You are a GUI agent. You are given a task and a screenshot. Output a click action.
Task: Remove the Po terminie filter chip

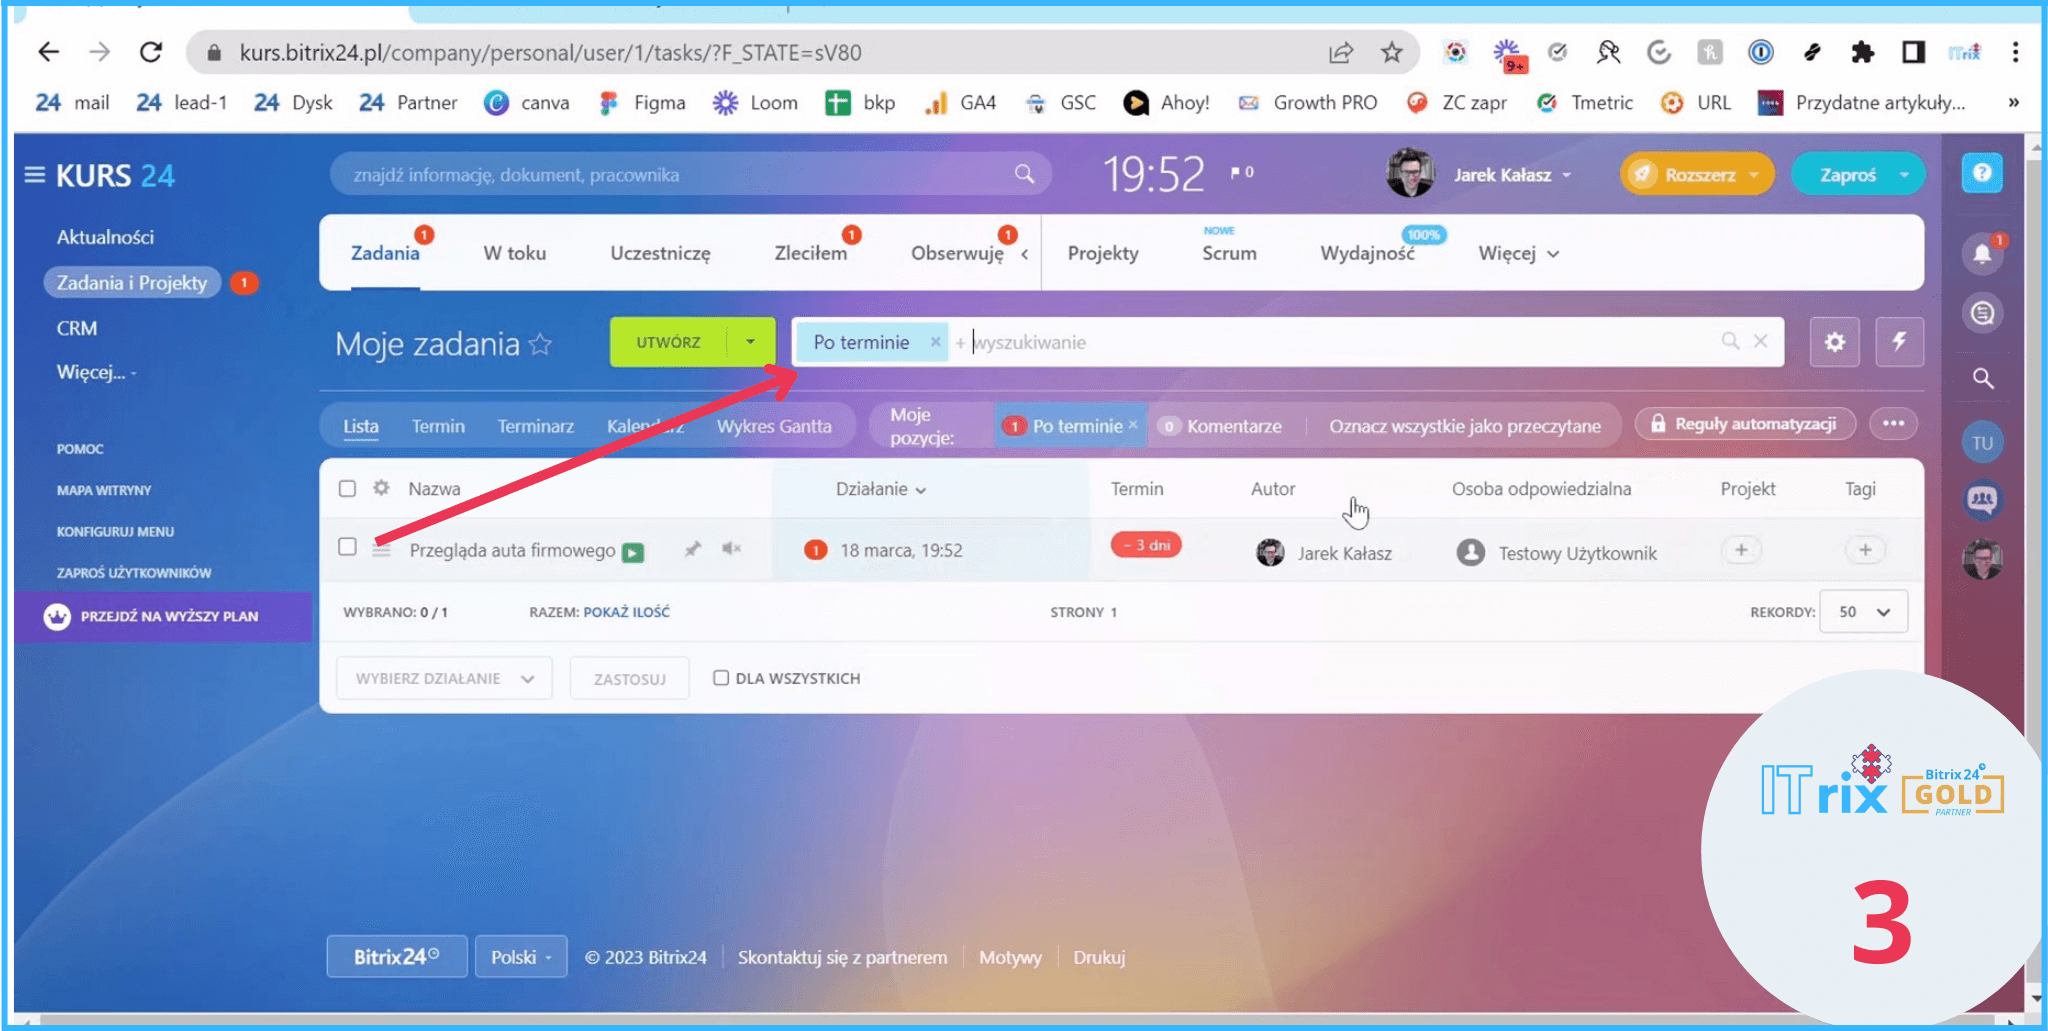pyautogui.click(x=935, y=342)
